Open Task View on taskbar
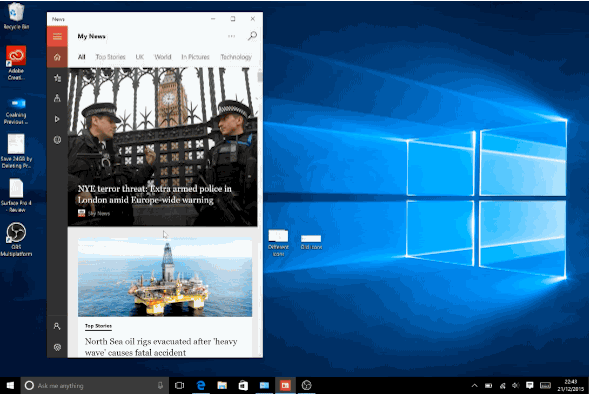Viewport: 590px width, 394px height. (179, 385)
